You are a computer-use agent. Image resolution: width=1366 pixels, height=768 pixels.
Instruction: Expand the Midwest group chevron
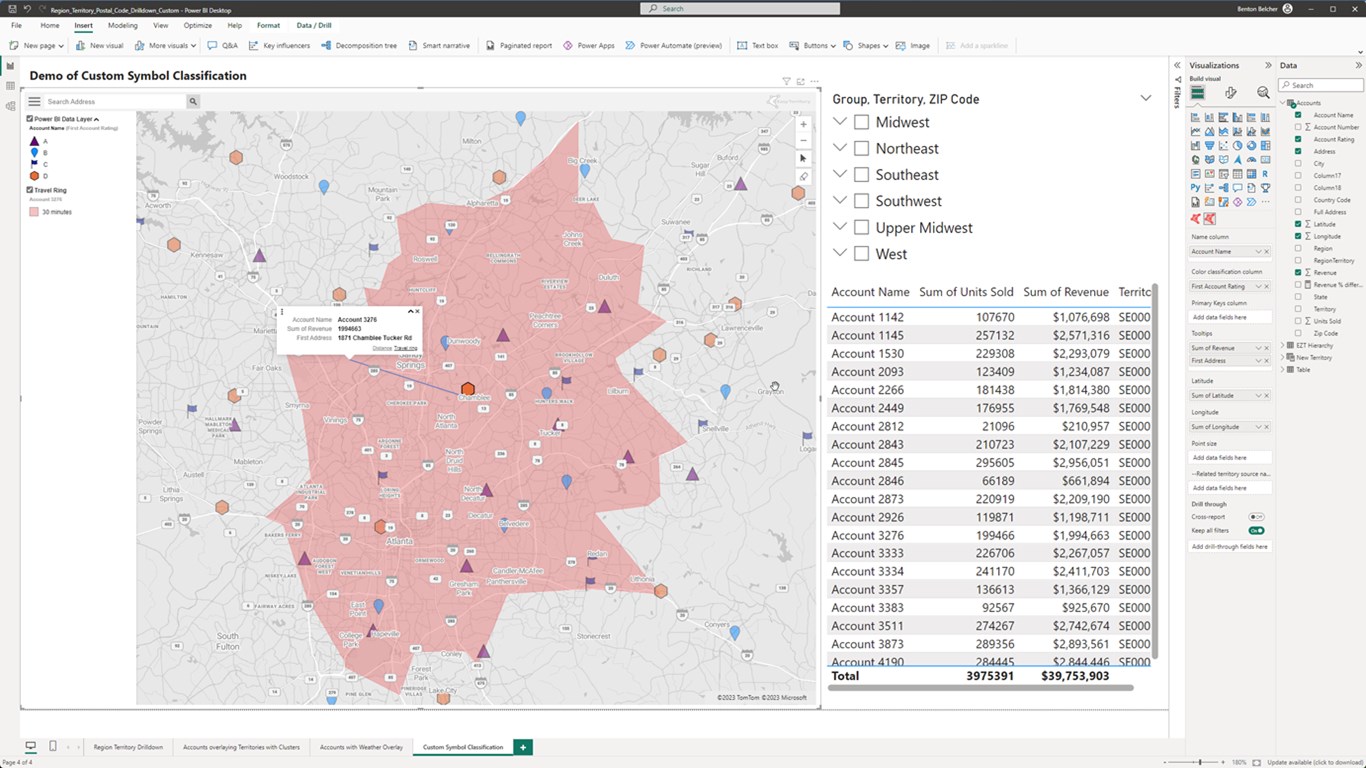(840, 122)
